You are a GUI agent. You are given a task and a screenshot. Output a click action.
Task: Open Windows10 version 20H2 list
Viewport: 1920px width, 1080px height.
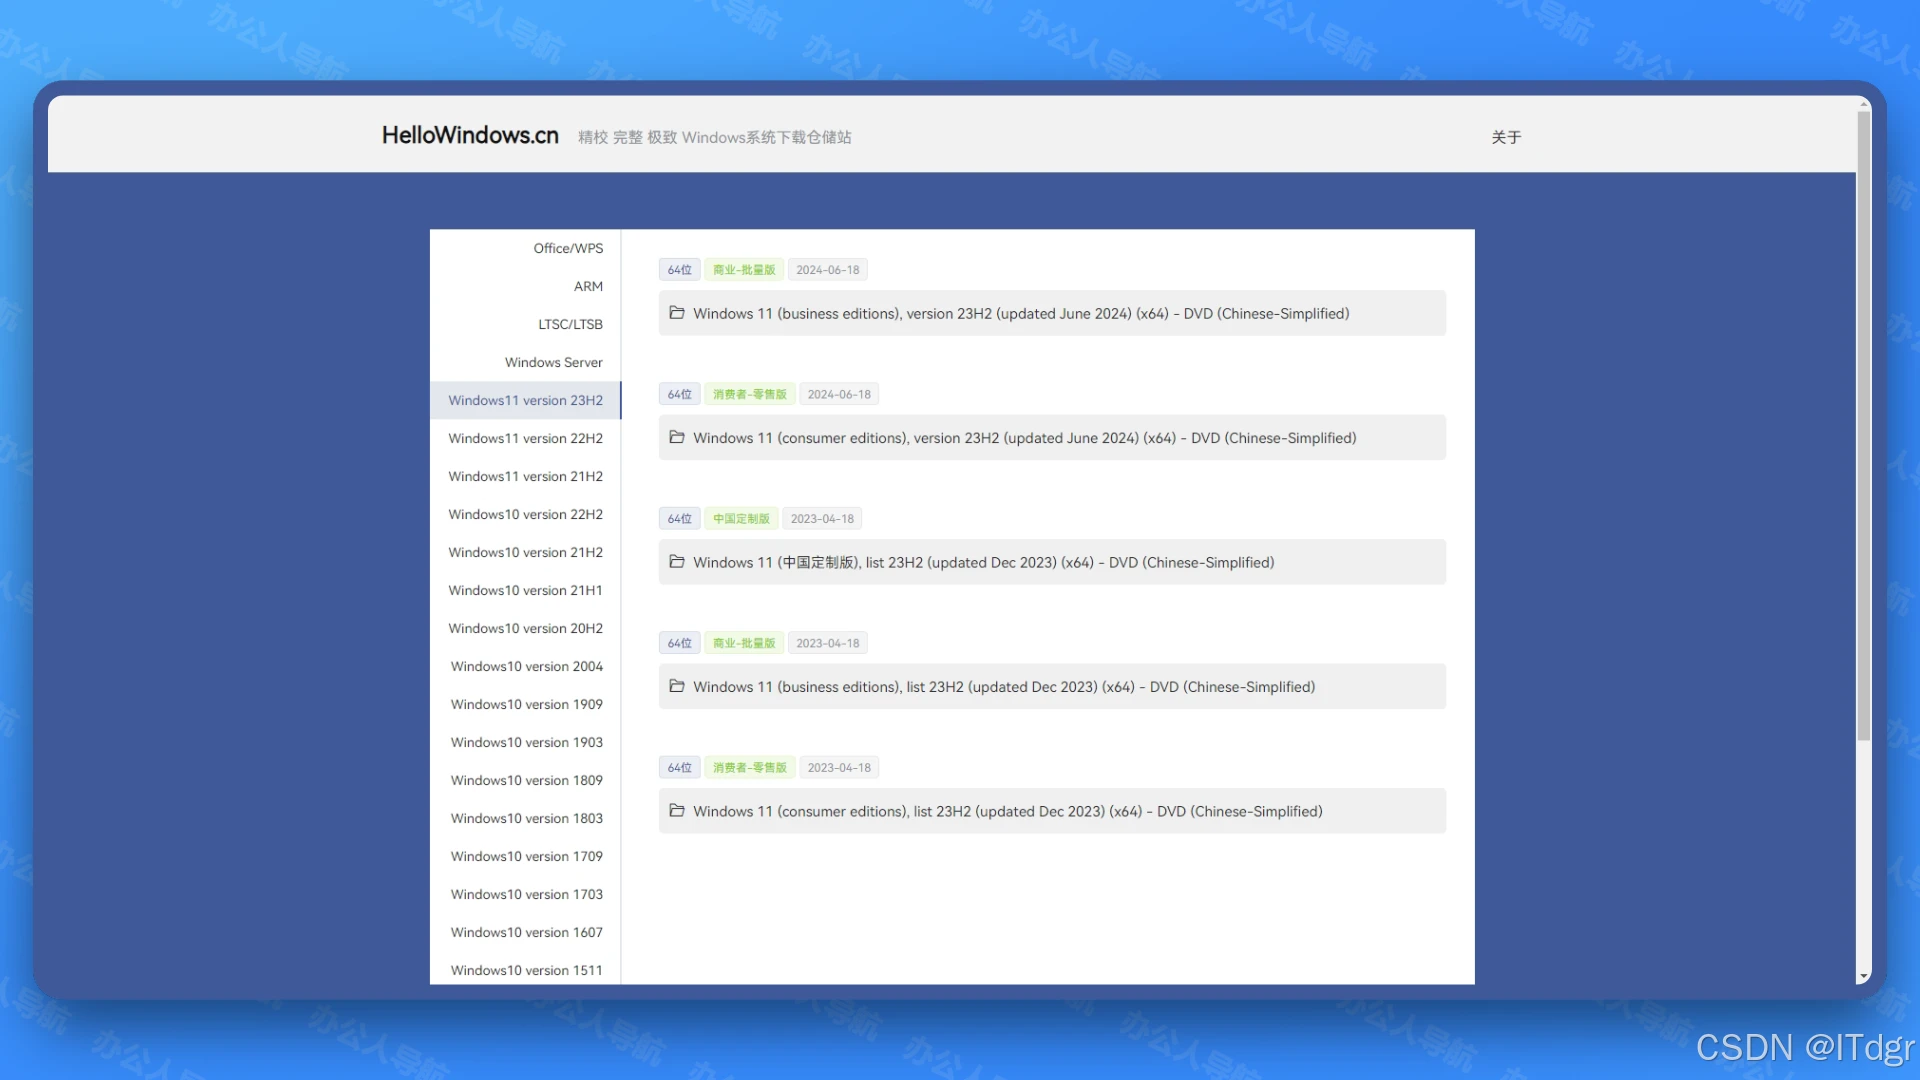[x=526, y=628]
